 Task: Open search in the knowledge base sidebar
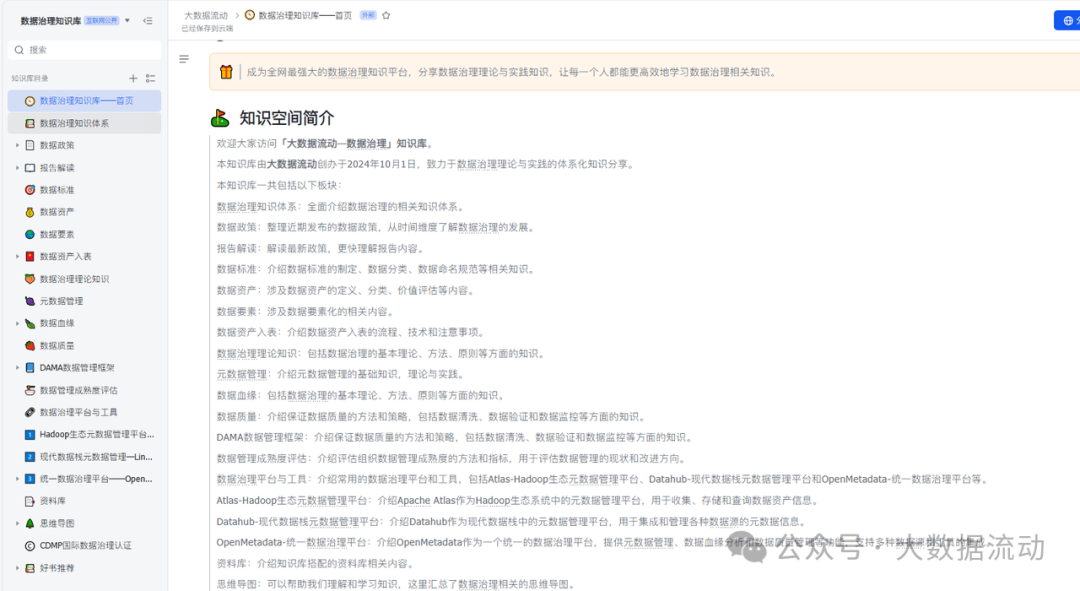coord(18,49)
